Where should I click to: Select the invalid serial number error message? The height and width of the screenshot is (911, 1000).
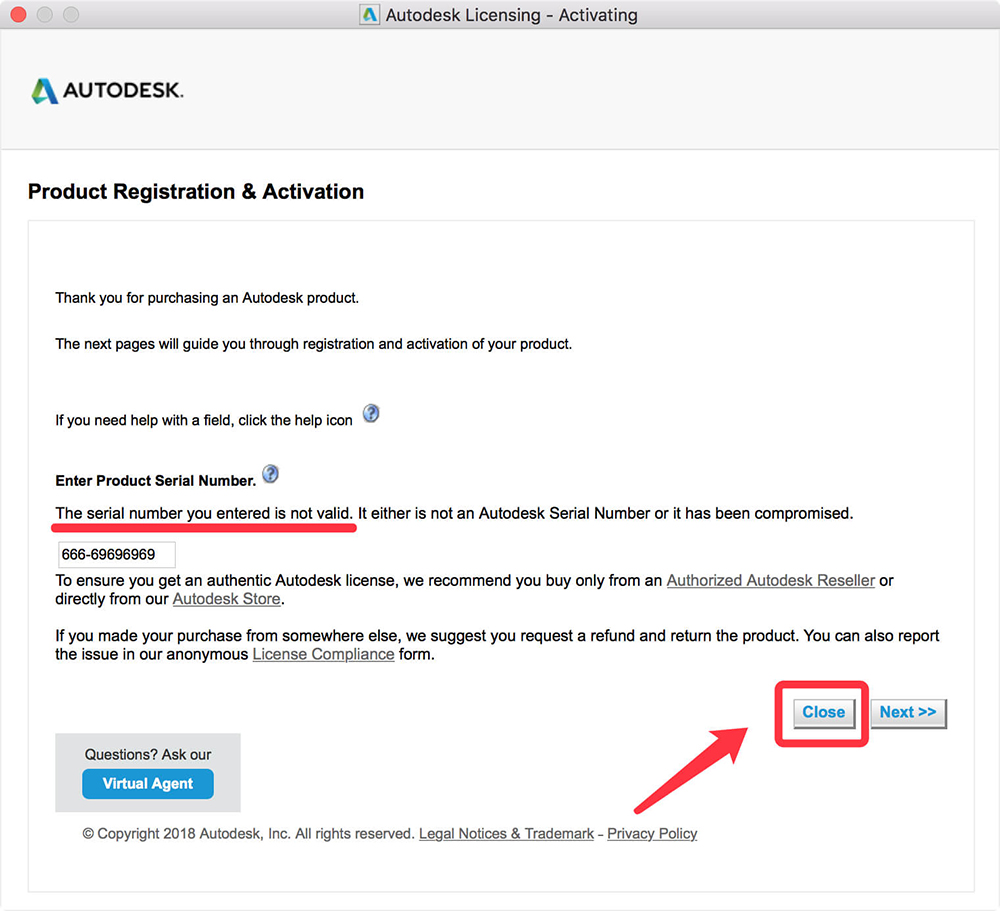coord(453,514)
